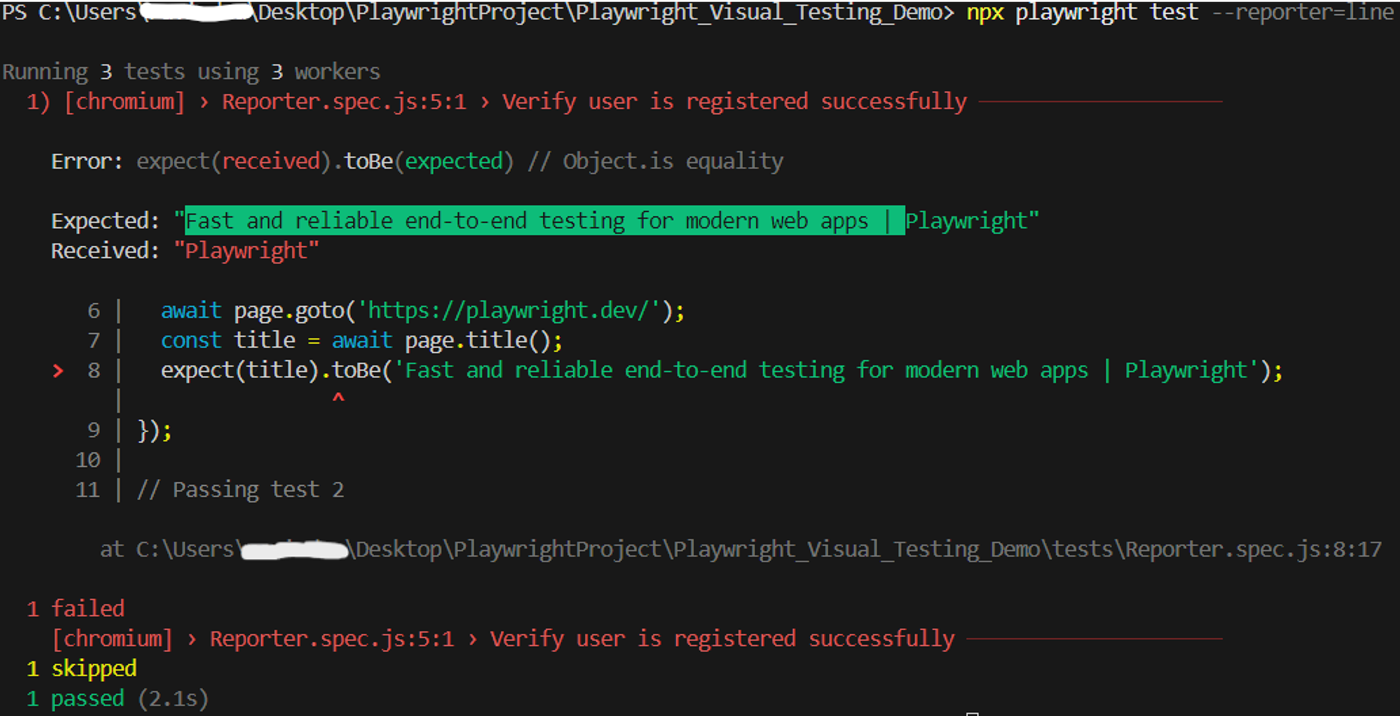Click the '1 skipped' summary line
Image resolution: width=1400 pixels, height=716 pixels.
(x=82, y=668)
